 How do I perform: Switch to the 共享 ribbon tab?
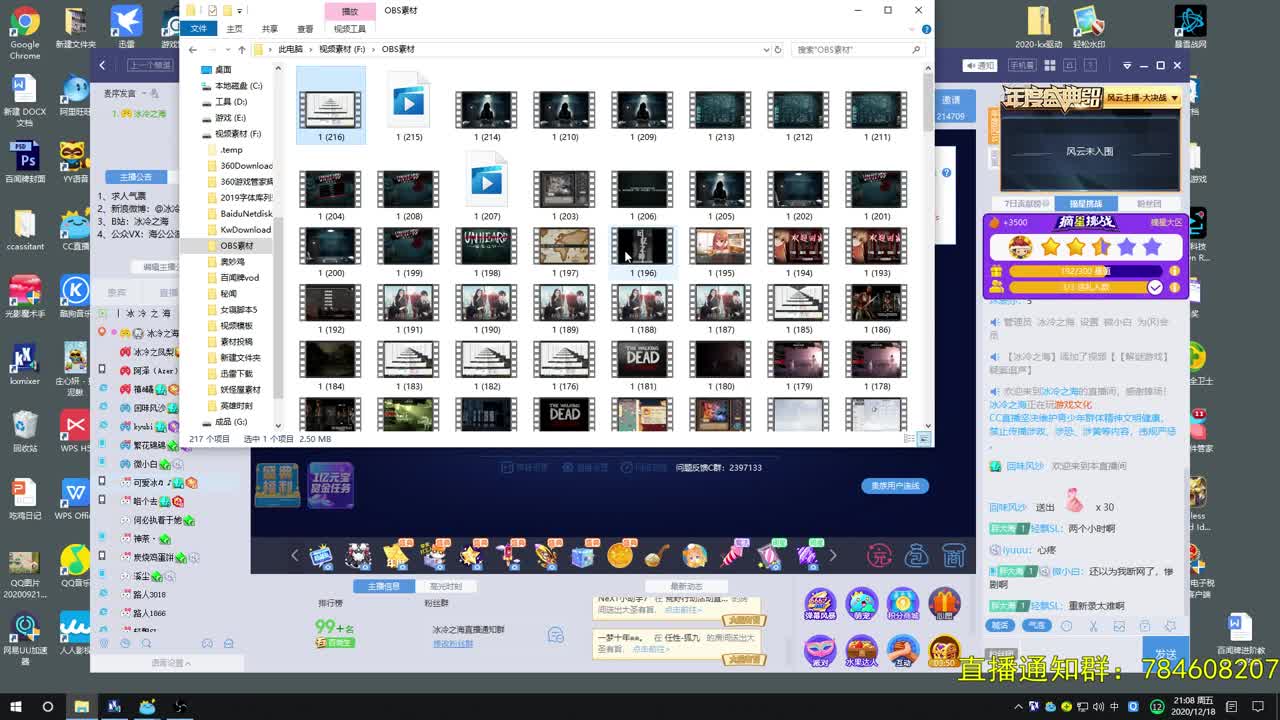point(270,29)
